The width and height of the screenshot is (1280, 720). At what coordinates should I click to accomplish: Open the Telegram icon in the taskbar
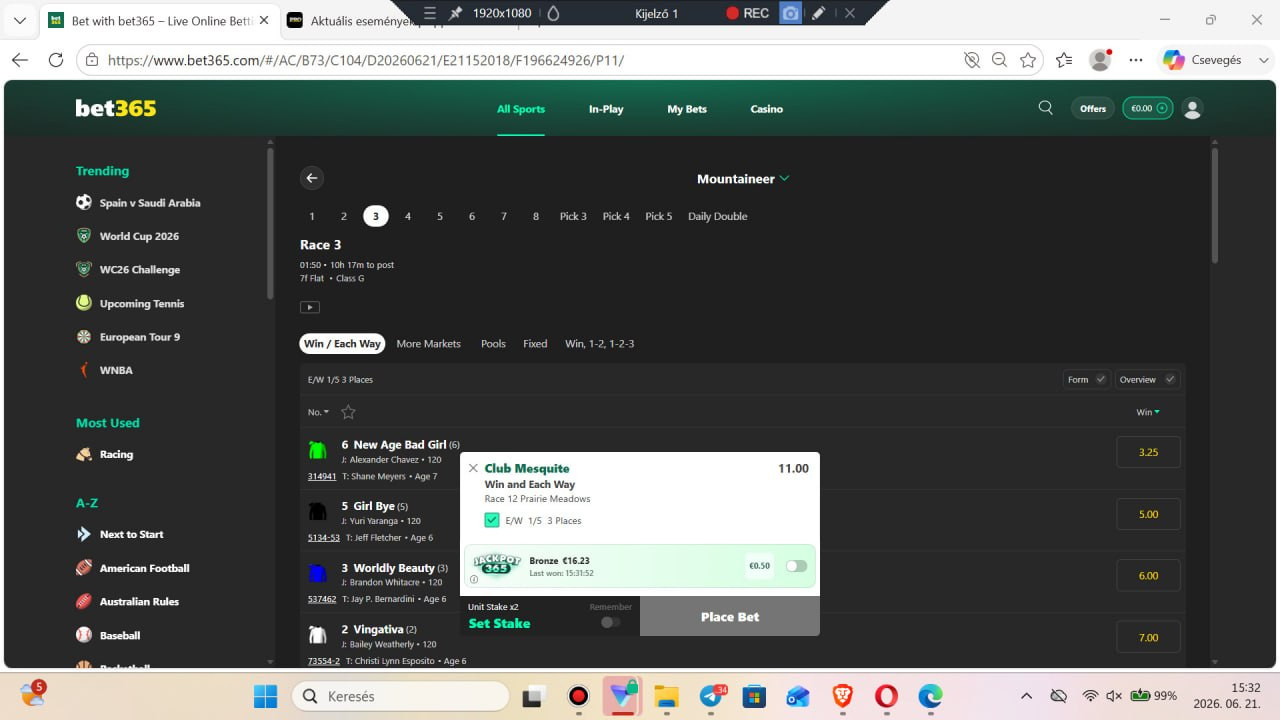(712, 696)
